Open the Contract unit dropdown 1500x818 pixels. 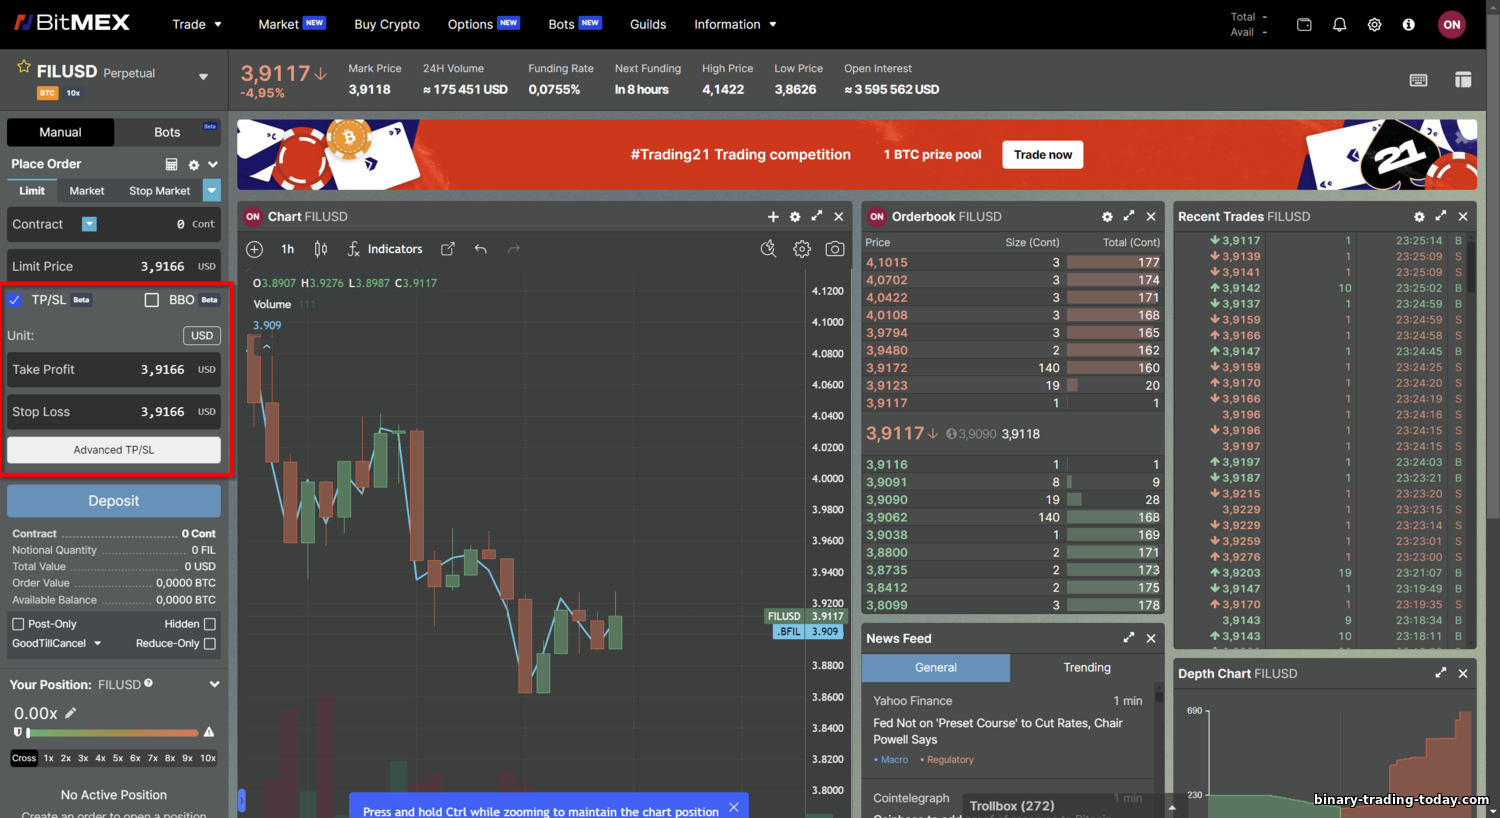coord(89,224)
